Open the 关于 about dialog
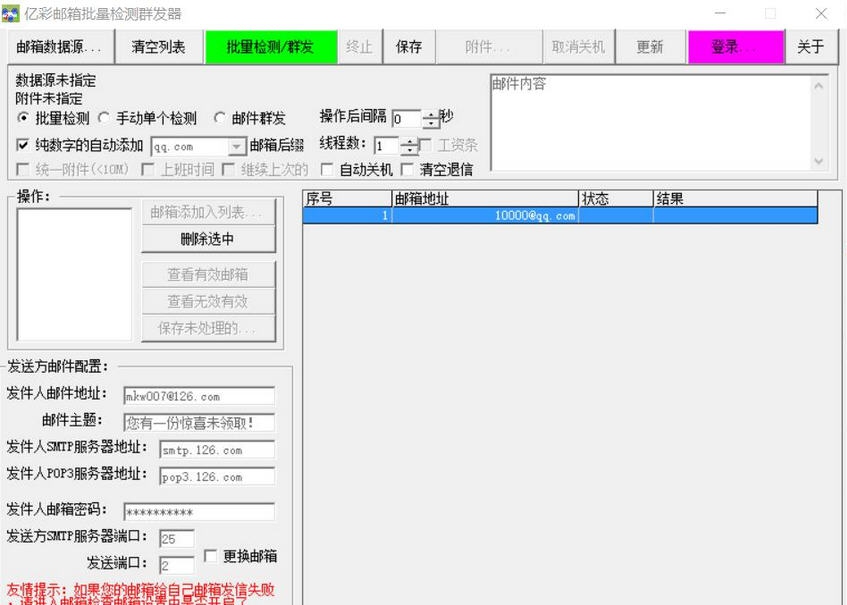847x605 pixels. point(810,46)
